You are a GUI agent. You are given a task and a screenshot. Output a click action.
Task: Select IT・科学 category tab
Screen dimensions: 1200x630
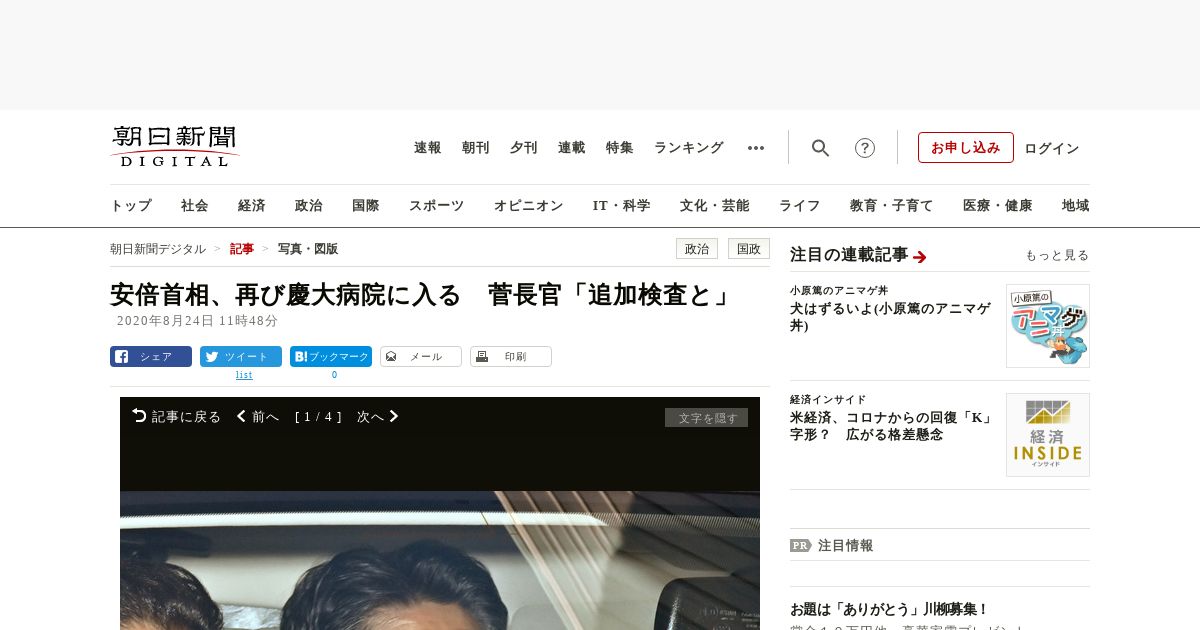[622, 206]
